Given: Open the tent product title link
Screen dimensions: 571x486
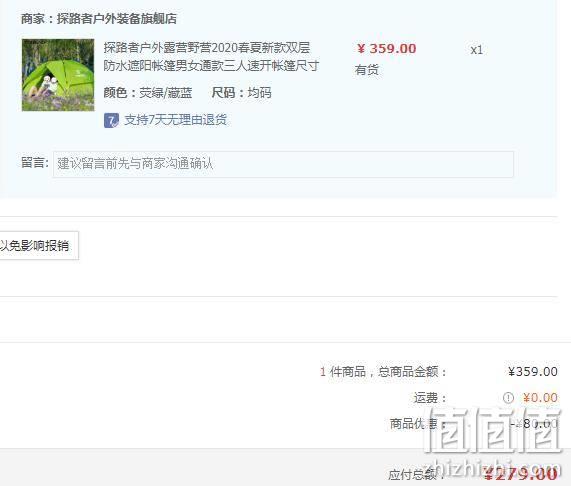Looking at the screenshot, I should 211,57.
